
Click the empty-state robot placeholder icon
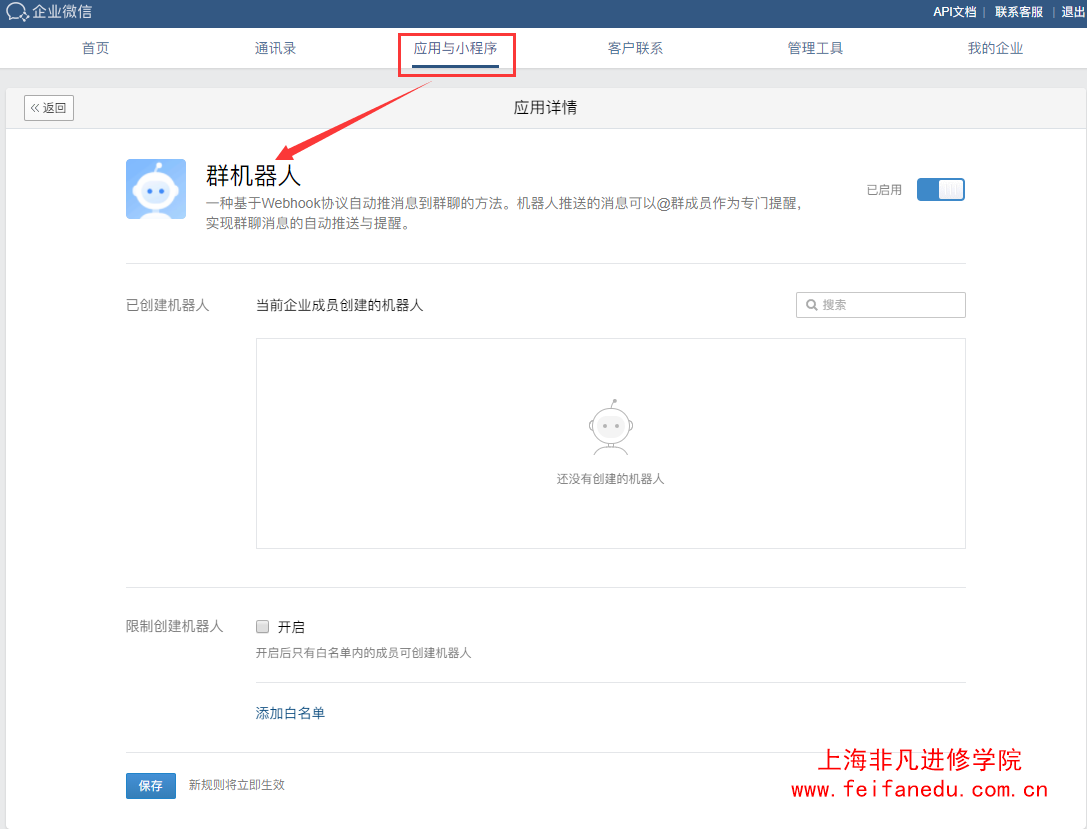(611, 427)
